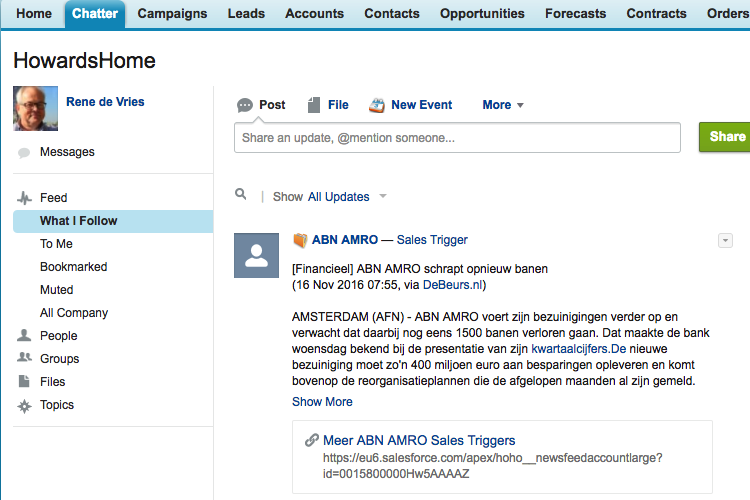This screenshot has height=500, width=750.
Task: Click the New Event action label
Action: 421,105
